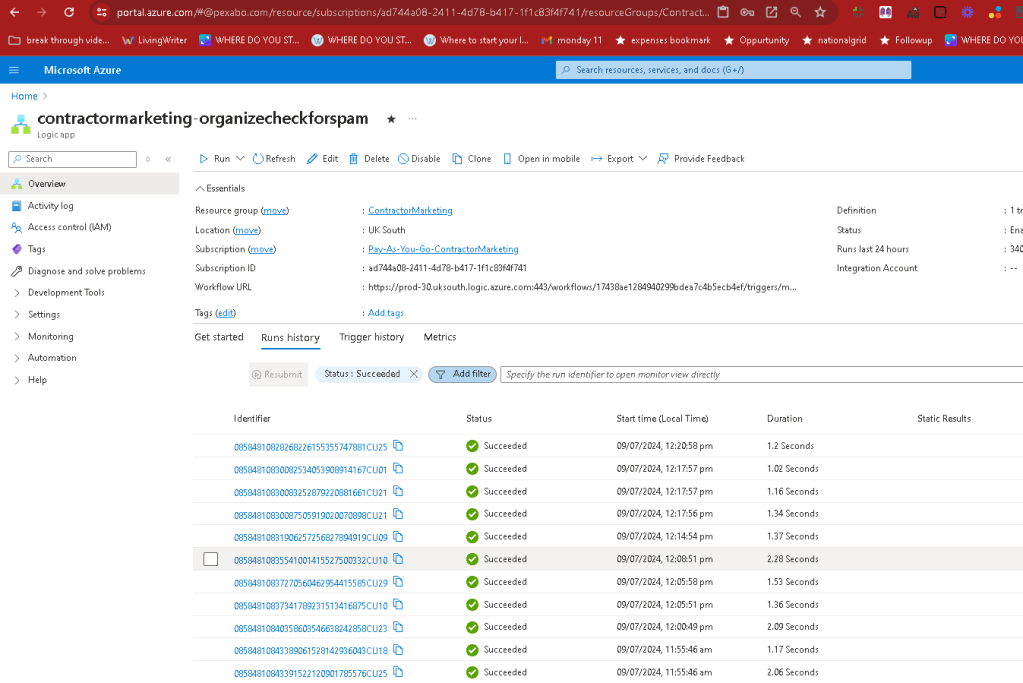Copy identifier ending 1661CU21
This screenshot has width=1023, height=683.
point(398,491)
